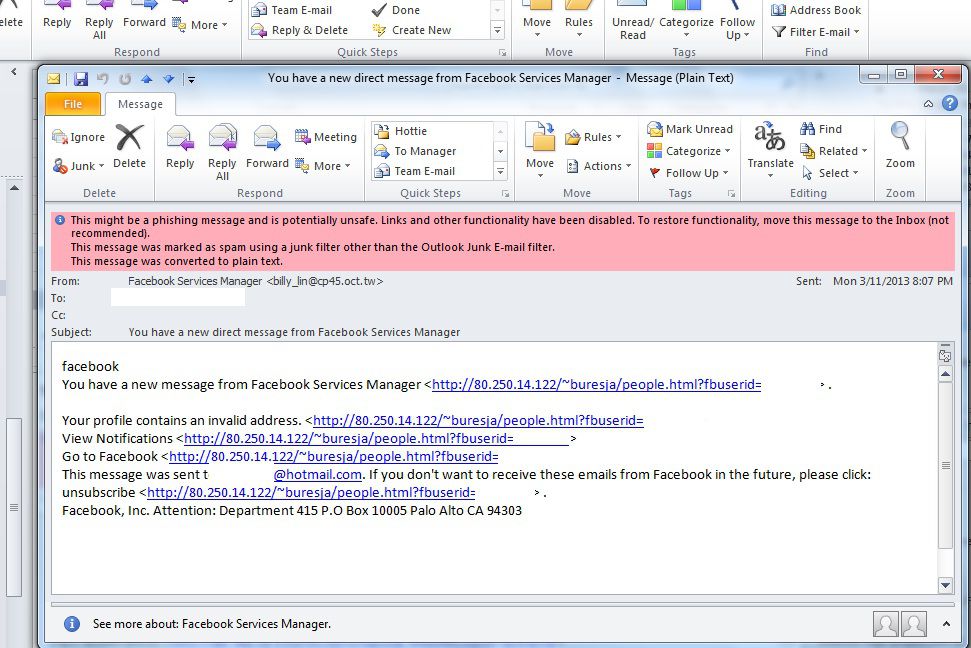Open the Related dropdown
The image size is (971, 648).
pos(833,151)
